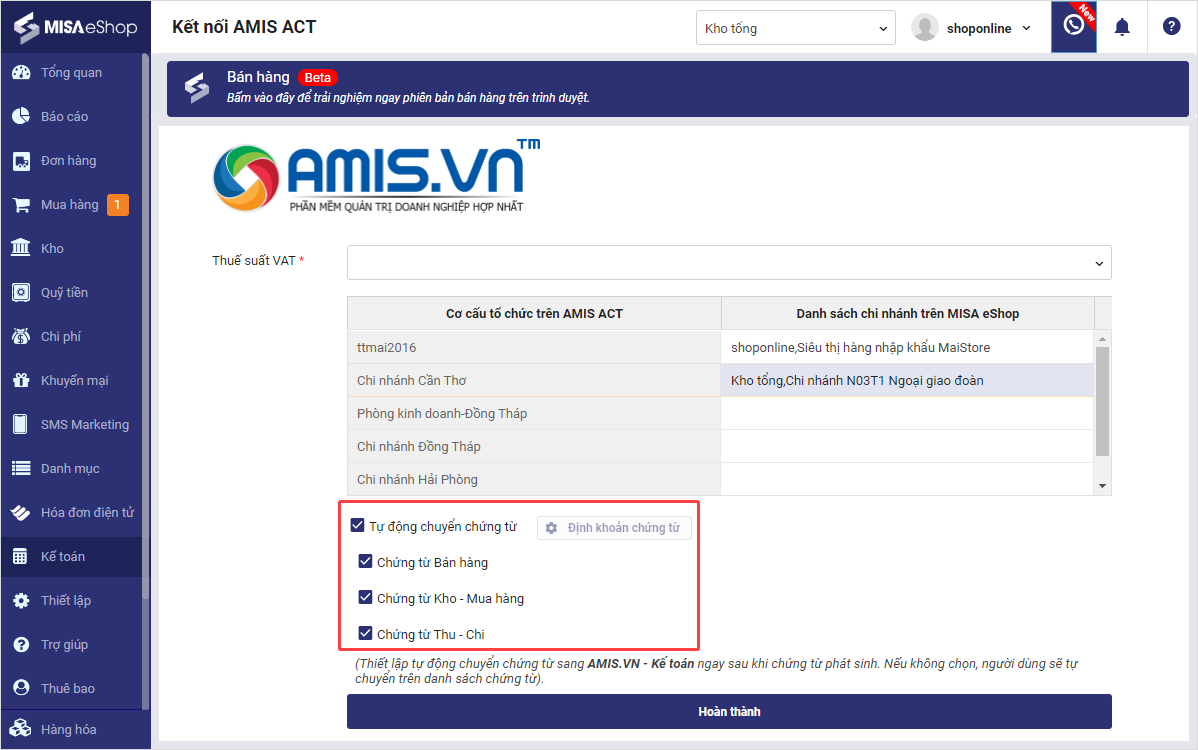Click header Cơ cấu tổ chức trên AMIS ACT
1198x750 pixels.
(534, 313)
